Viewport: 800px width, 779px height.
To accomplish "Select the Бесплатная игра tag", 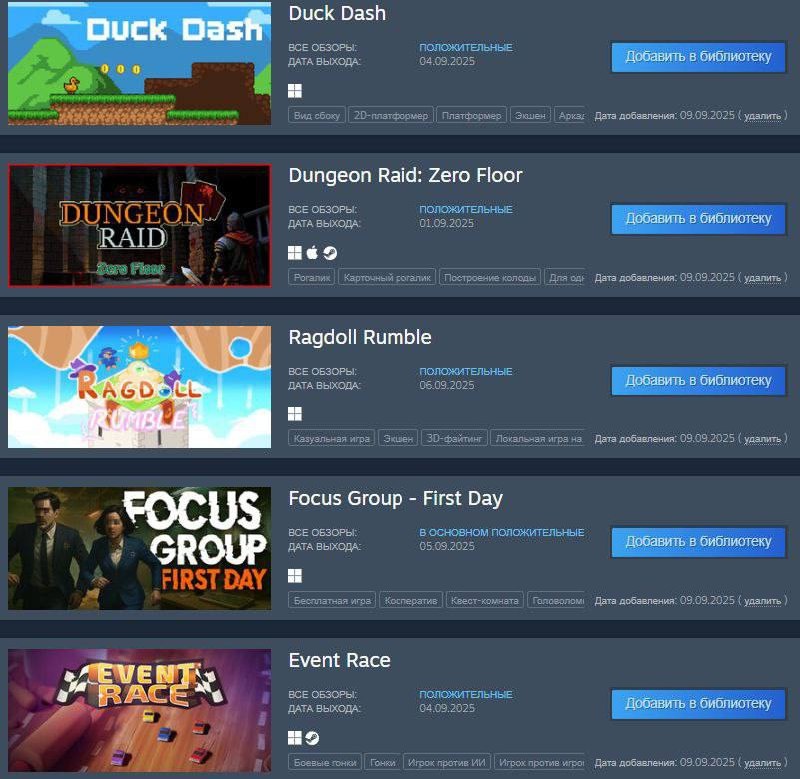I will tap(332, 600).
